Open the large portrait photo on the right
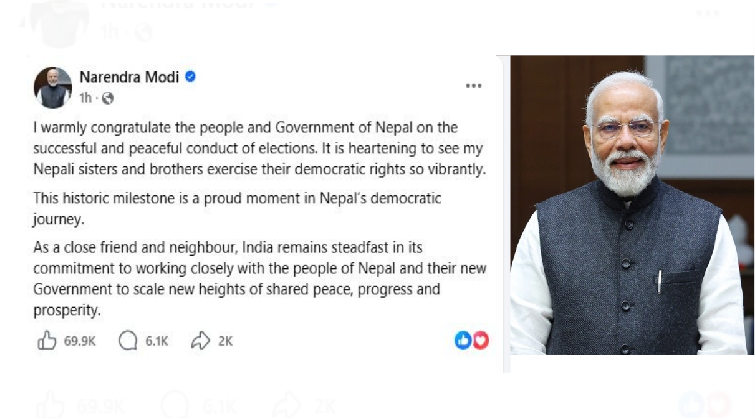The height and width of the screenshot is (418, 756). 630,205
